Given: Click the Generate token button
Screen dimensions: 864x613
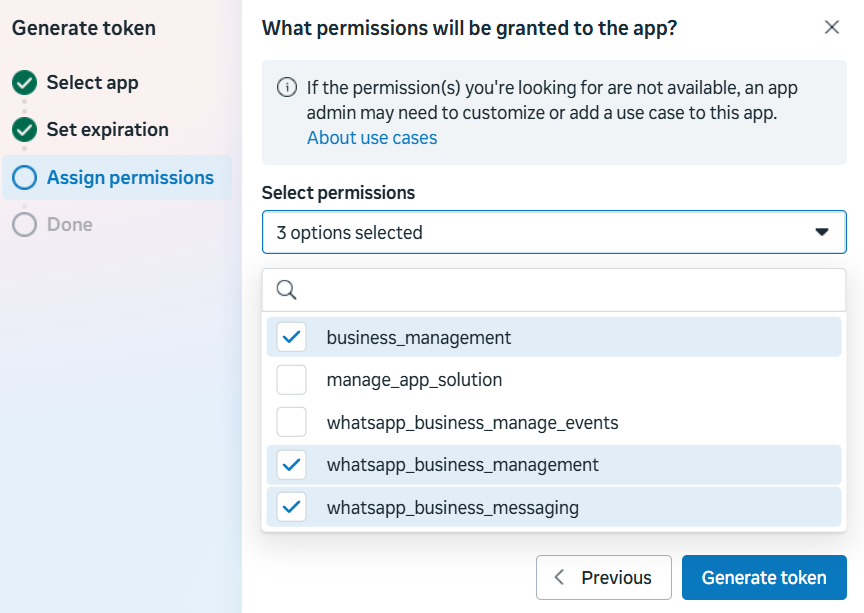Looking at the screenshot, I should click(x=764, y=577).
